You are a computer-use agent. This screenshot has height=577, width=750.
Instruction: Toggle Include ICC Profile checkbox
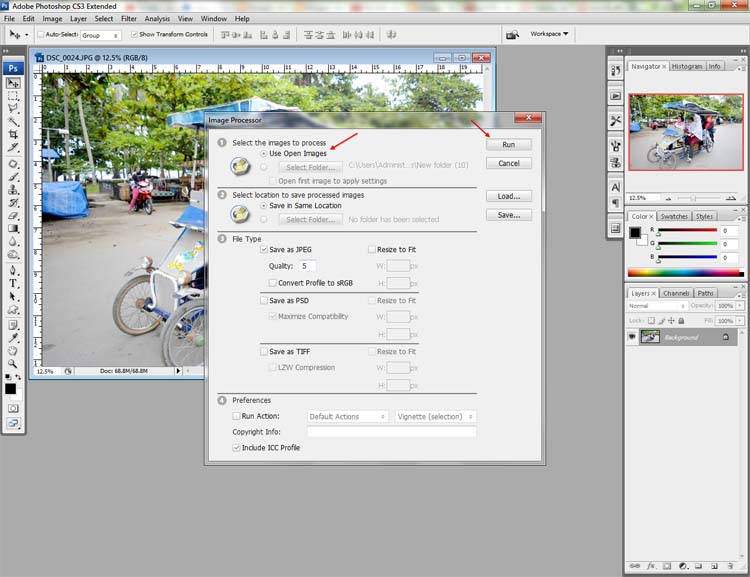pos(236,448)
